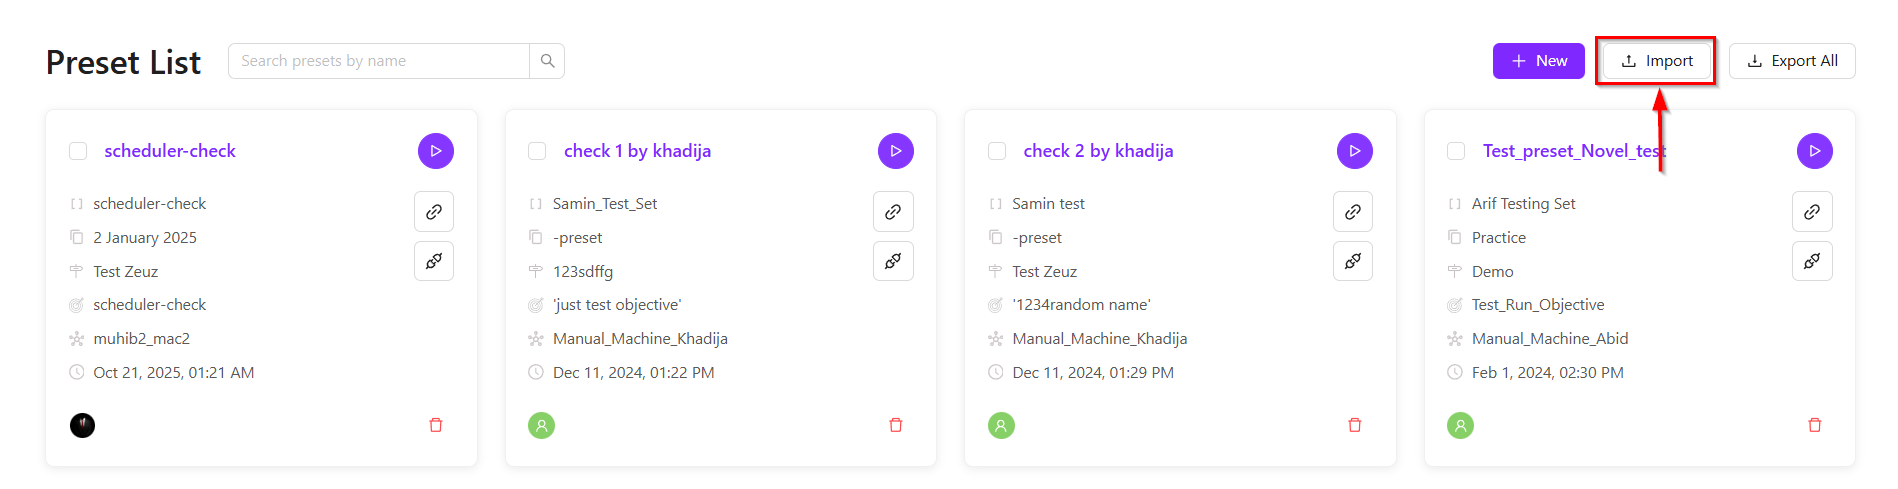Run the scheduler-check preset
Image resolution: width=1898 pixels, height=489 pixels.
435,151
